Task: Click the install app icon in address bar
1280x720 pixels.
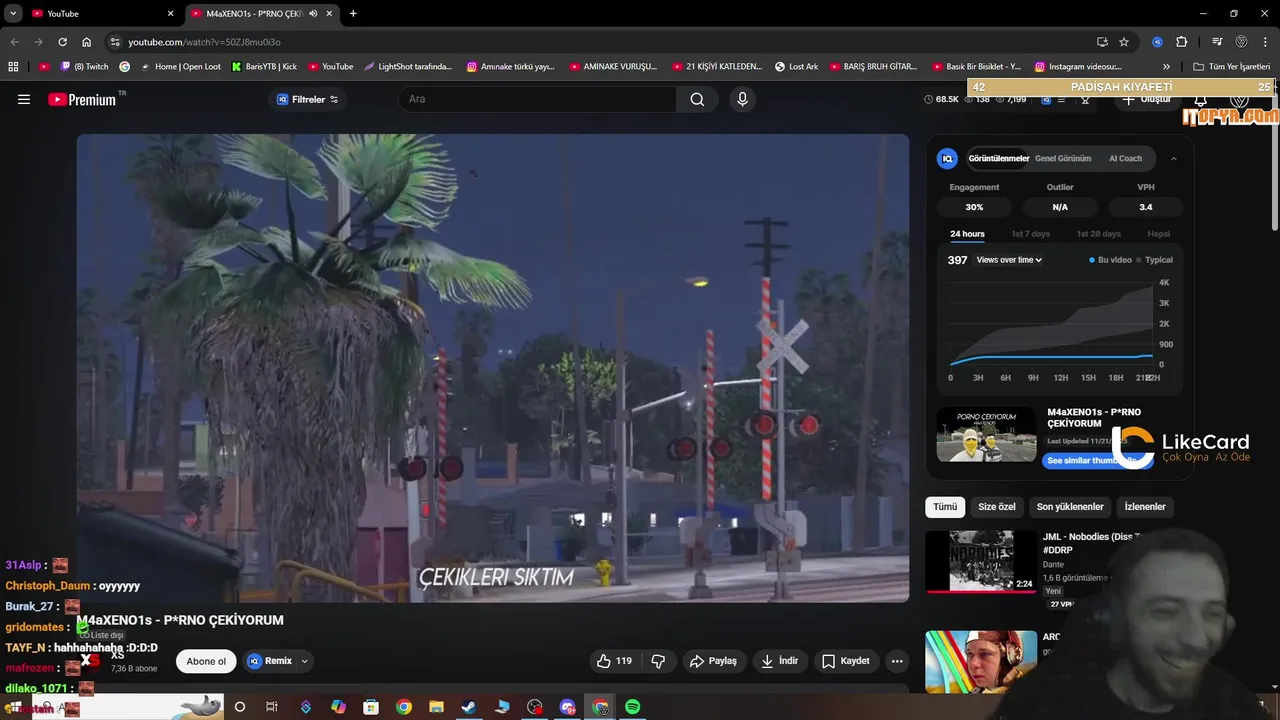Action: click(1102, 42)
